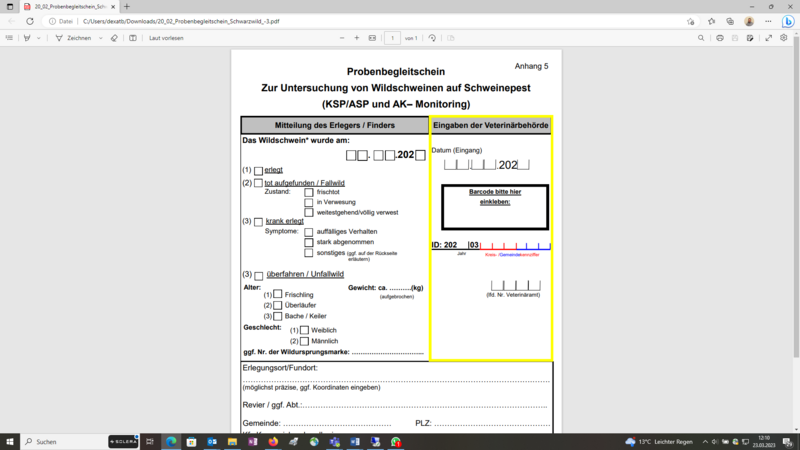This screenshot has height=450, width=800.
Task: Click the taskbar Suchen search box
Action: (x=64, y=442)
